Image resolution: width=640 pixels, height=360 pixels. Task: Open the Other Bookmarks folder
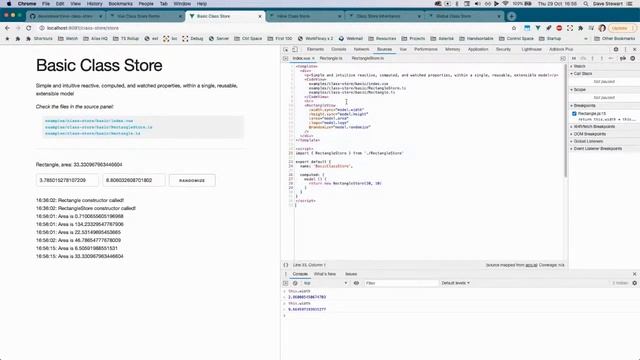click(x=614, y=38)
